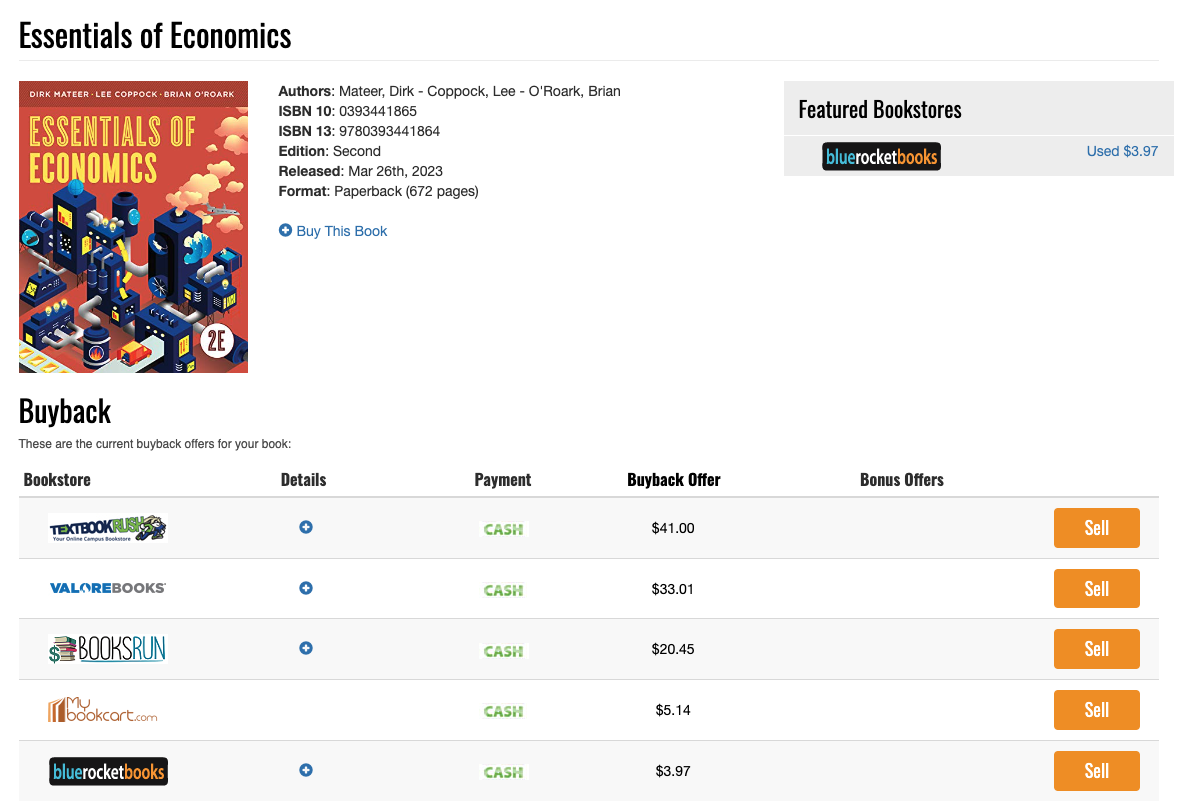Open the BooksRun bookstore logo
The width and height of the screenshot is (1186, 805).
107,648
